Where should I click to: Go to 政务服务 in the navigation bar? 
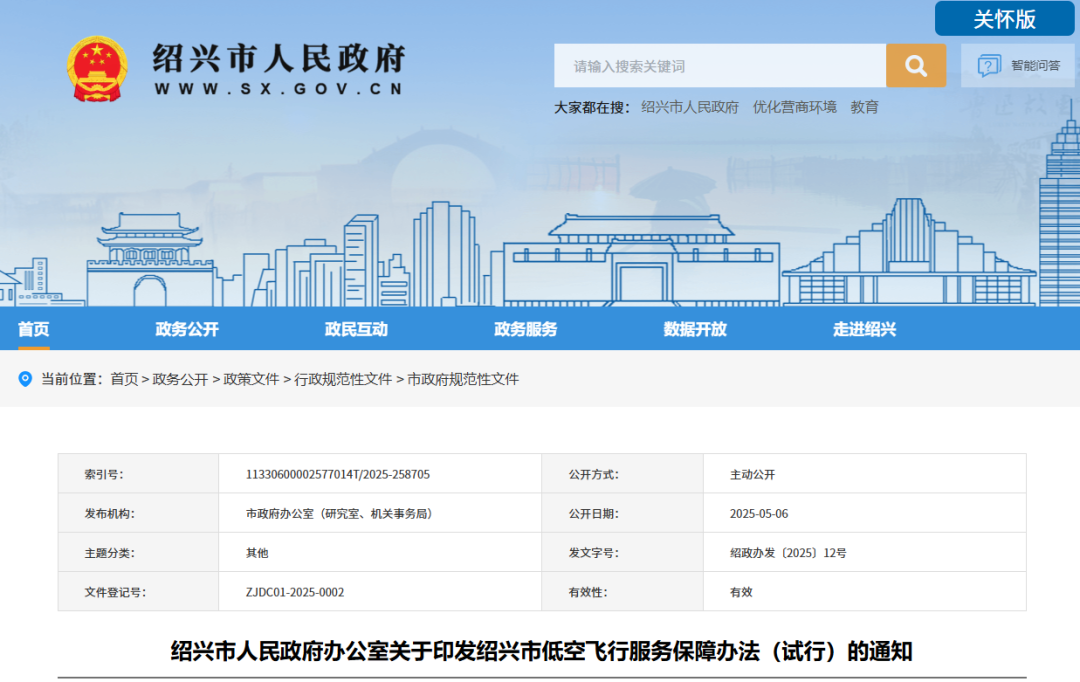pyautogui.click(x=525, y=329)
